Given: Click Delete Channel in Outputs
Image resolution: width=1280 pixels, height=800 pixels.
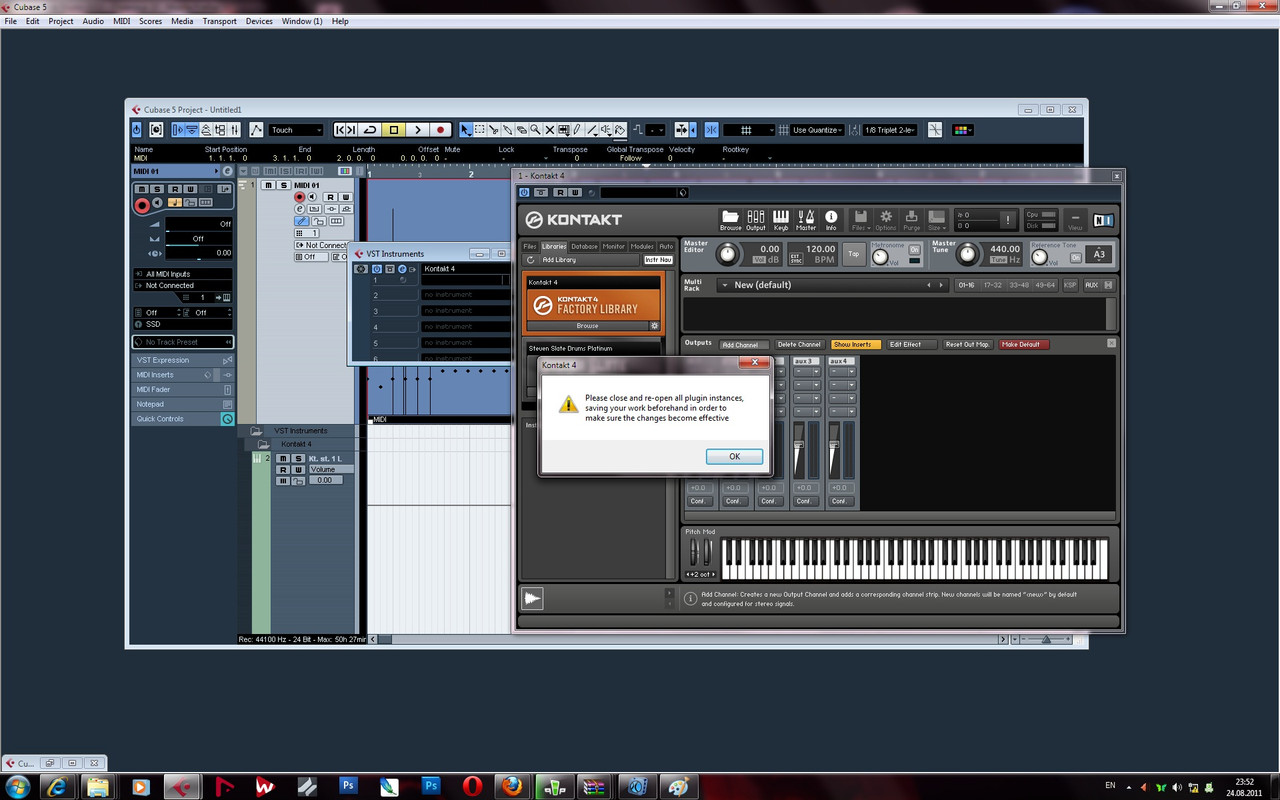Looking at the screenshot, I should (799, 344).
